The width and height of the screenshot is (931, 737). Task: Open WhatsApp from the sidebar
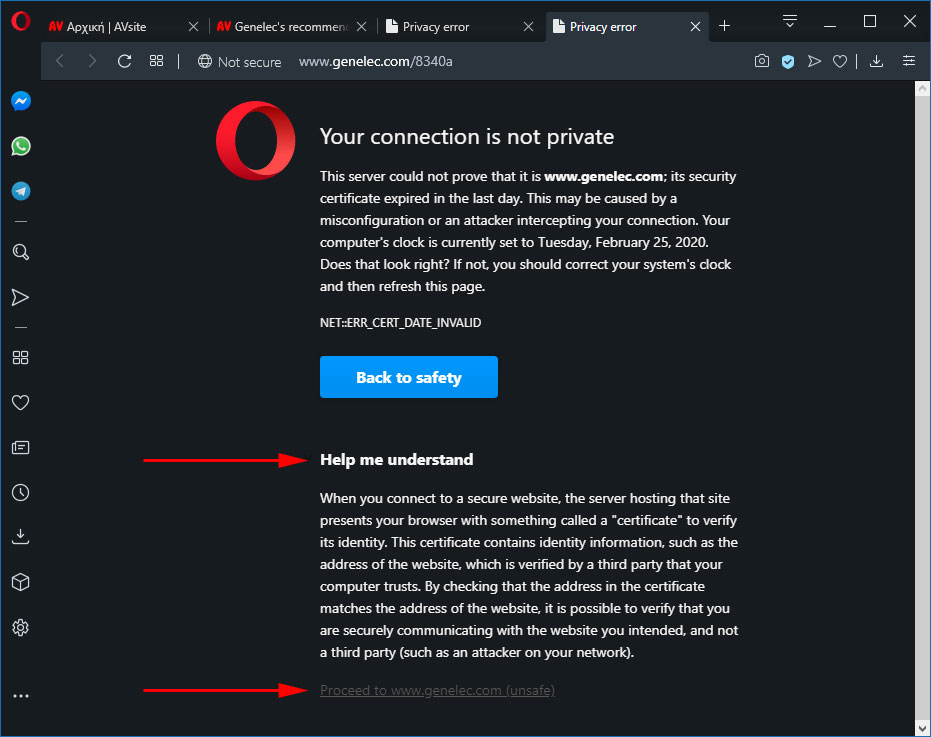point(21,146)
